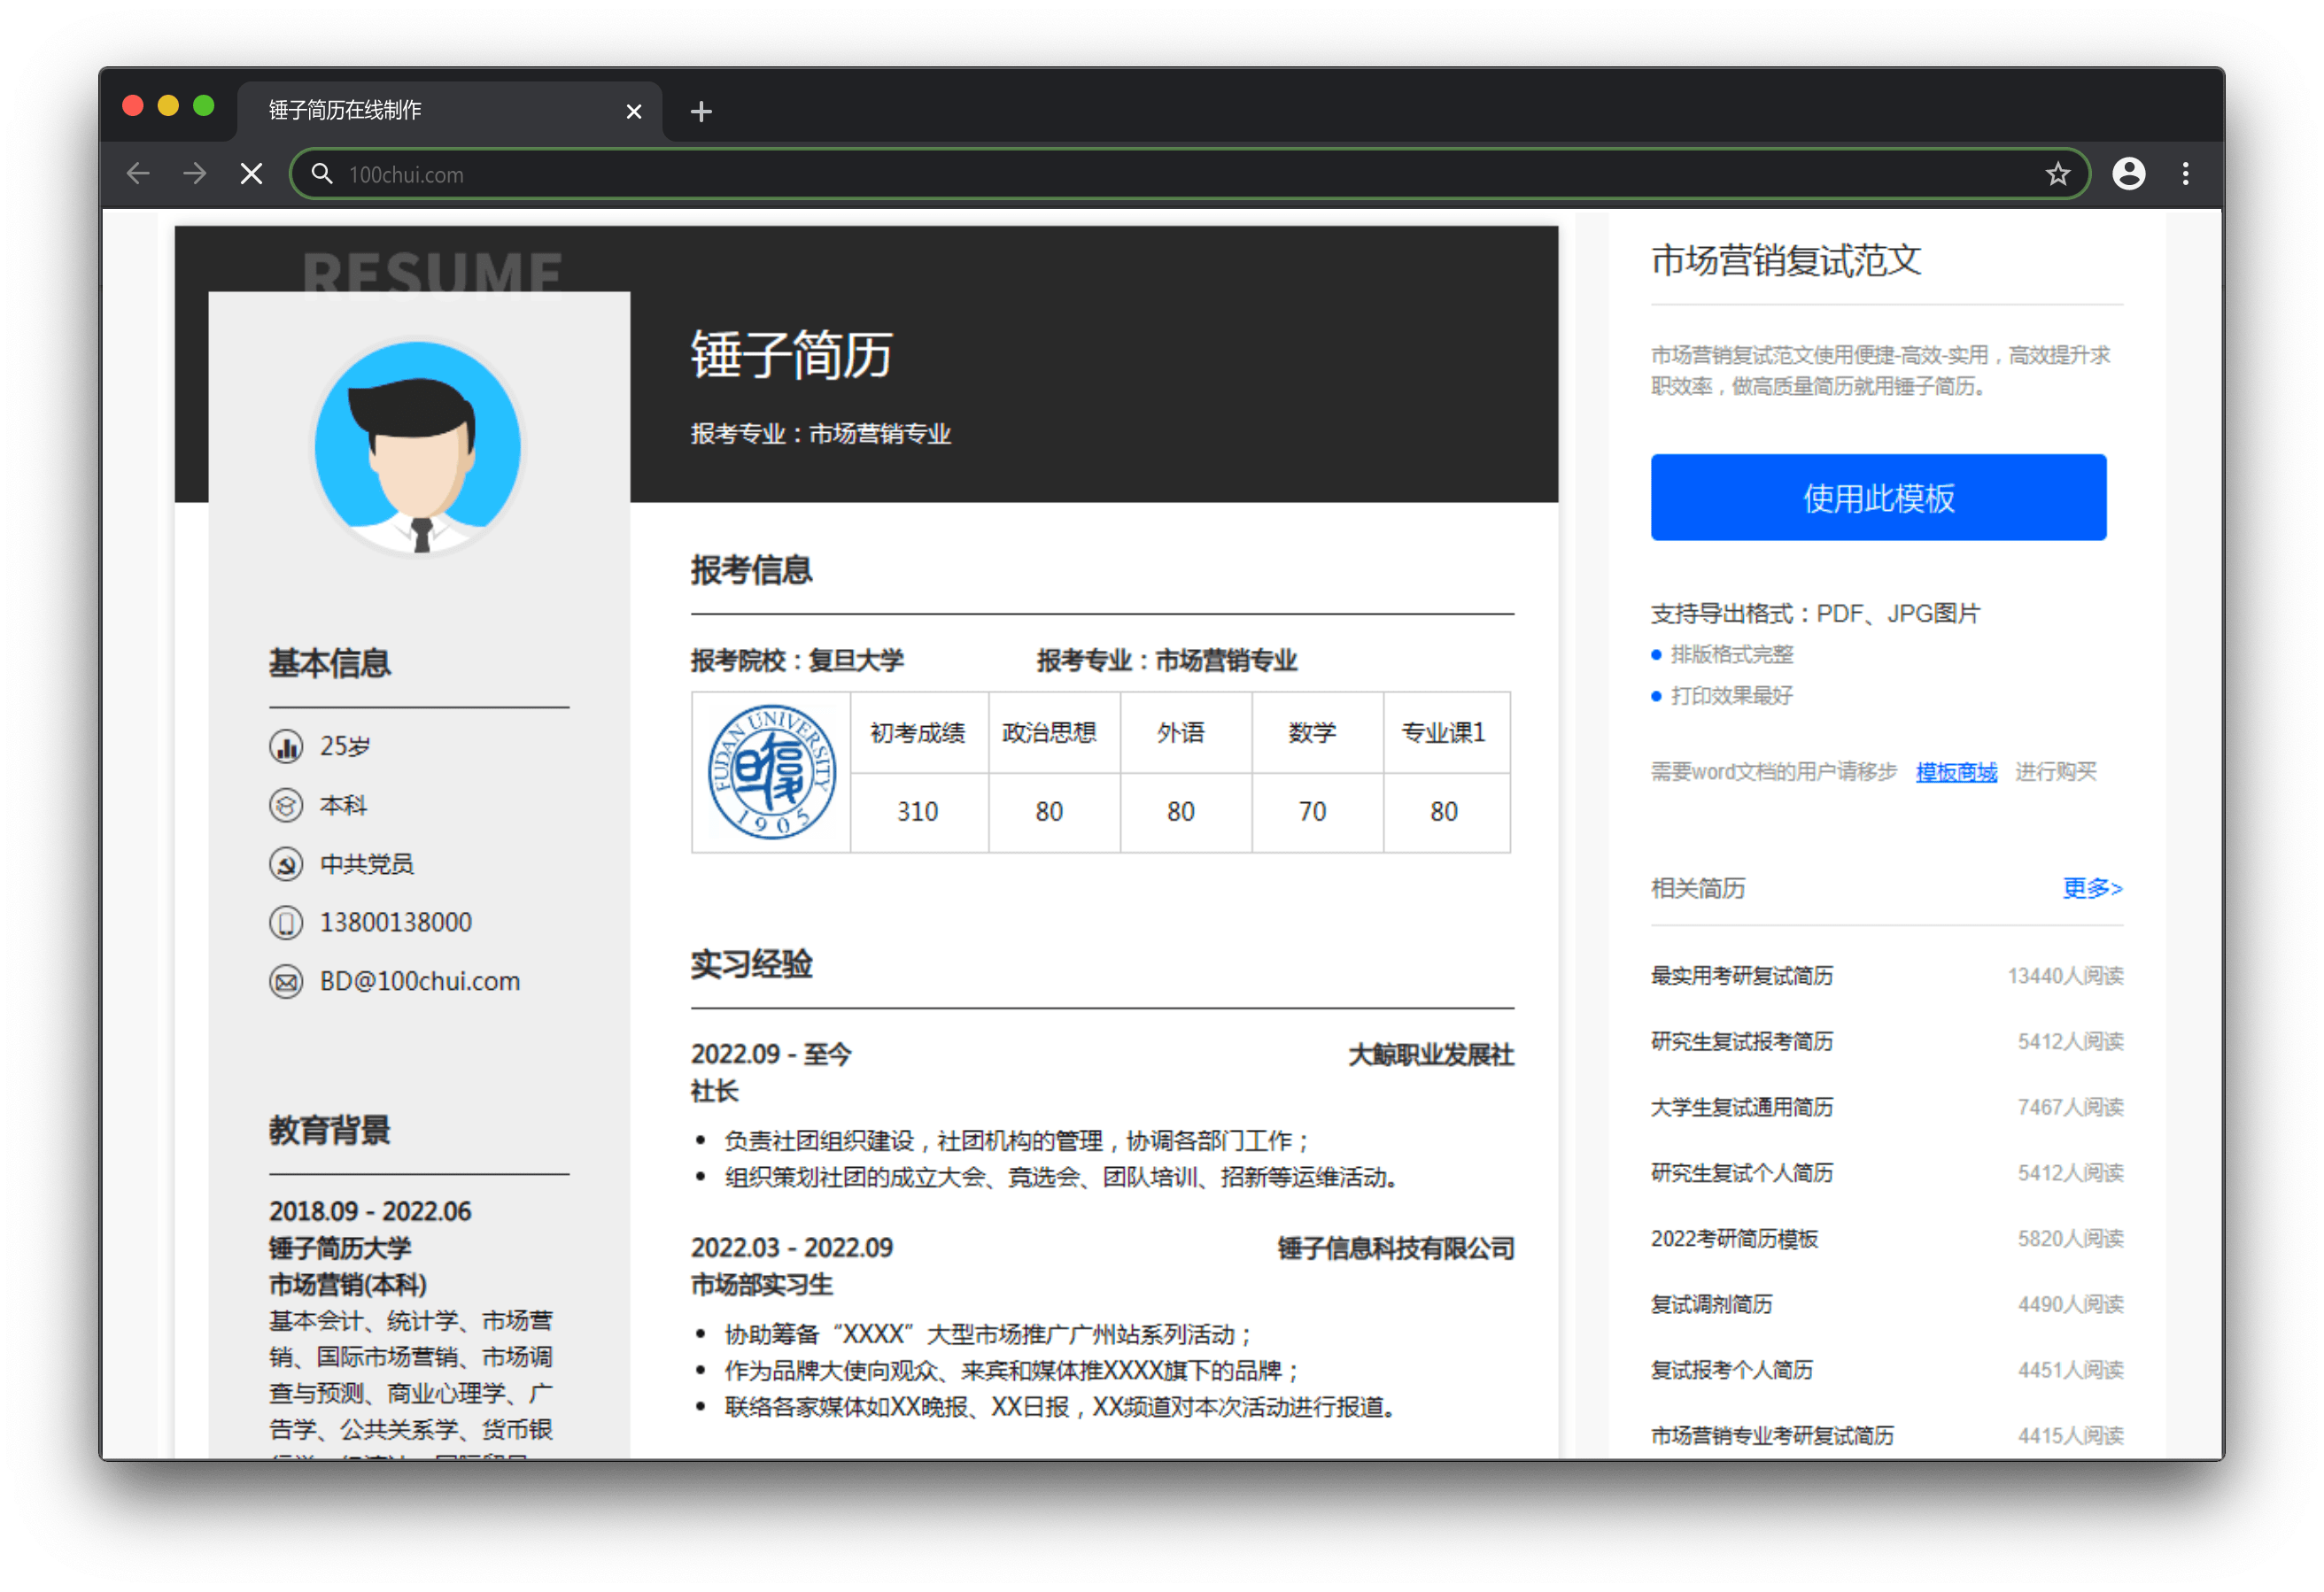
Task: Click the BD@100chui.com email text
Action: [x=420, y=981]
